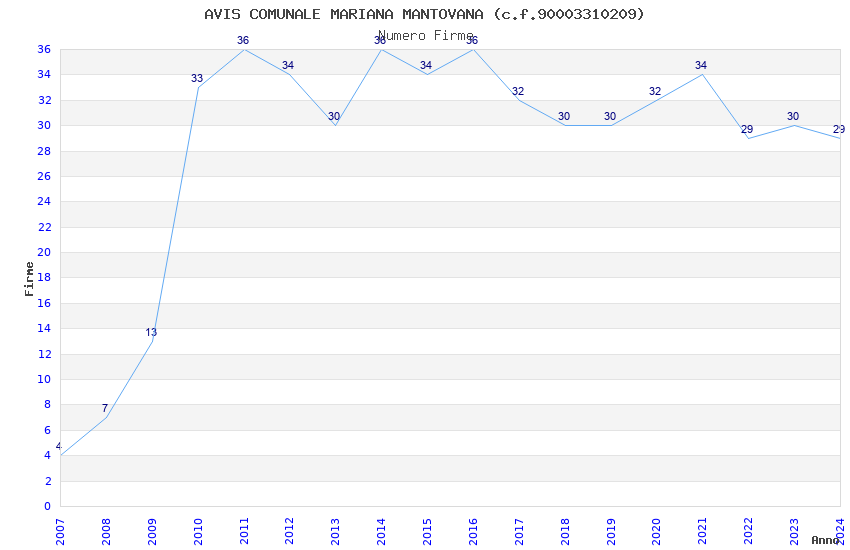The image size is (850, 550).
Task: Click the y-axis tick value 18
Action: [x=44, y=277]
